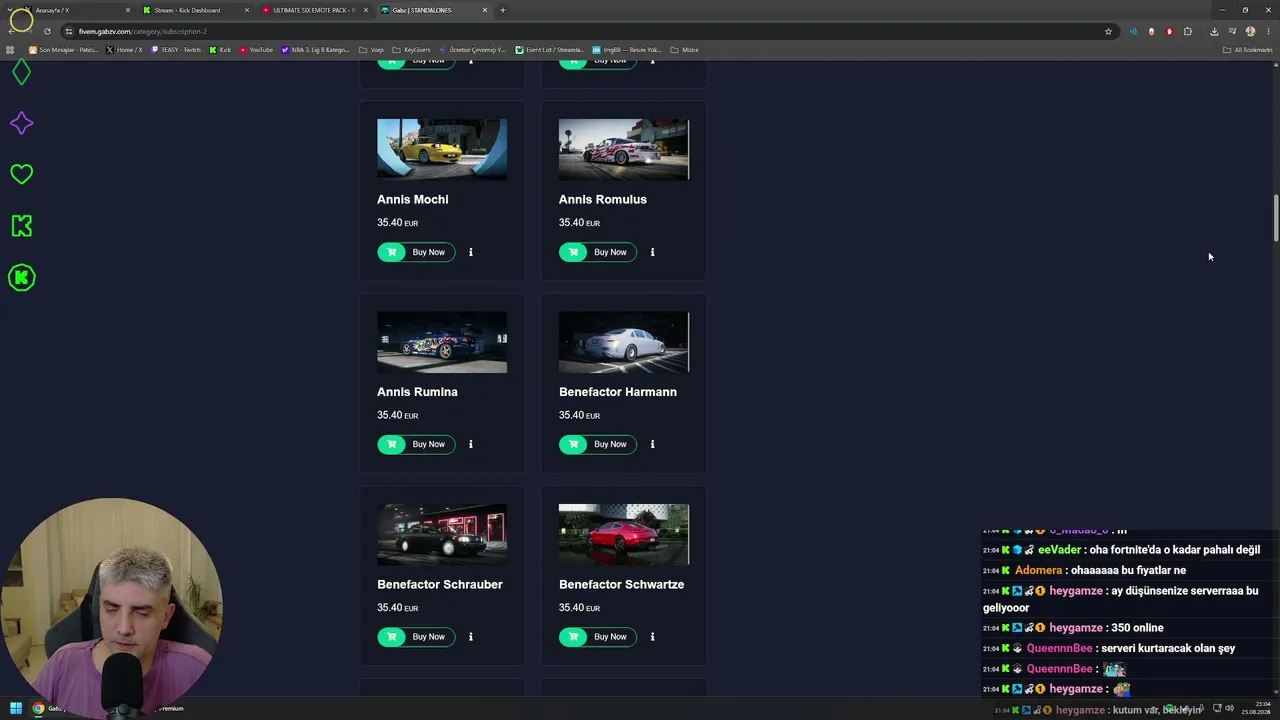Reload the current page
This screenshot has width=1280, height=720.
coord(46,31)
